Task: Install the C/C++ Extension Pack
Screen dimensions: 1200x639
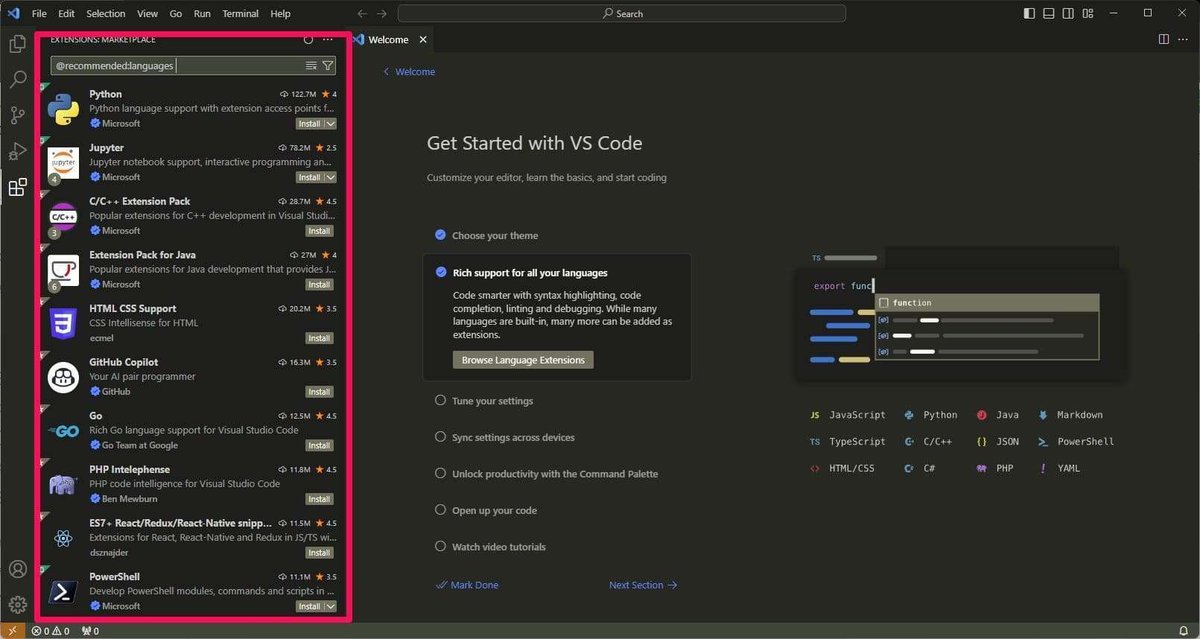Action: click(x=319, y=231)
